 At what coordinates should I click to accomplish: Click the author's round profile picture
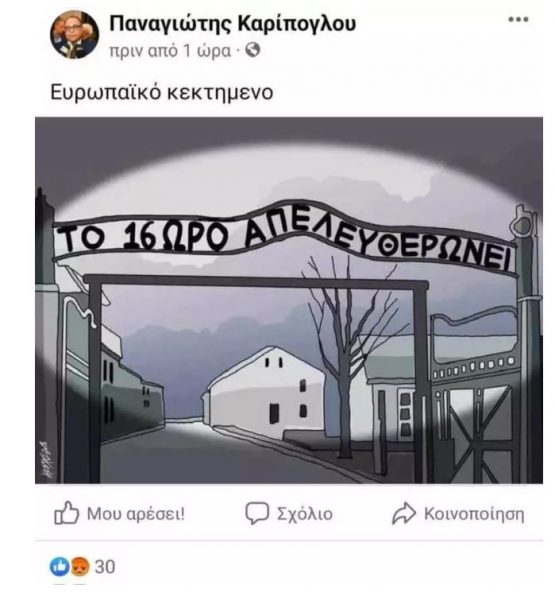(75, 34)
